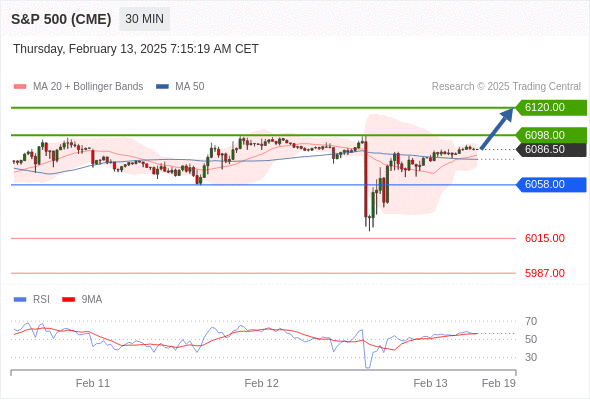Click the Feb 11 date axis label

coord(93,383)
